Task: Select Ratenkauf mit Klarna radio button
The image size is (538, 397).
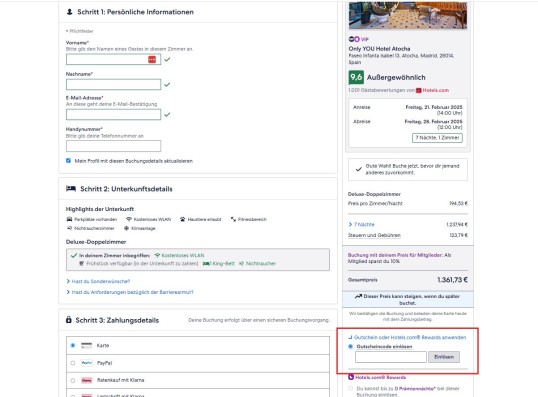Action: (x=73, y=380)
